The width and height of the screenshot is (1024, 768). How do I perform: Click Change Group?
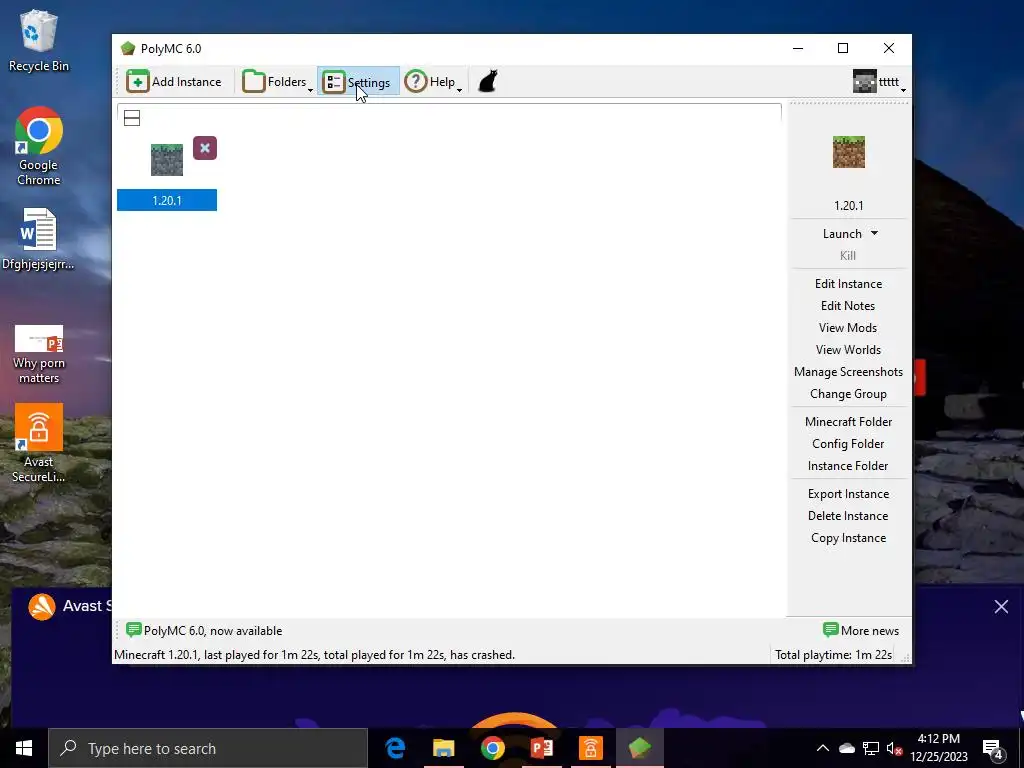848,394
